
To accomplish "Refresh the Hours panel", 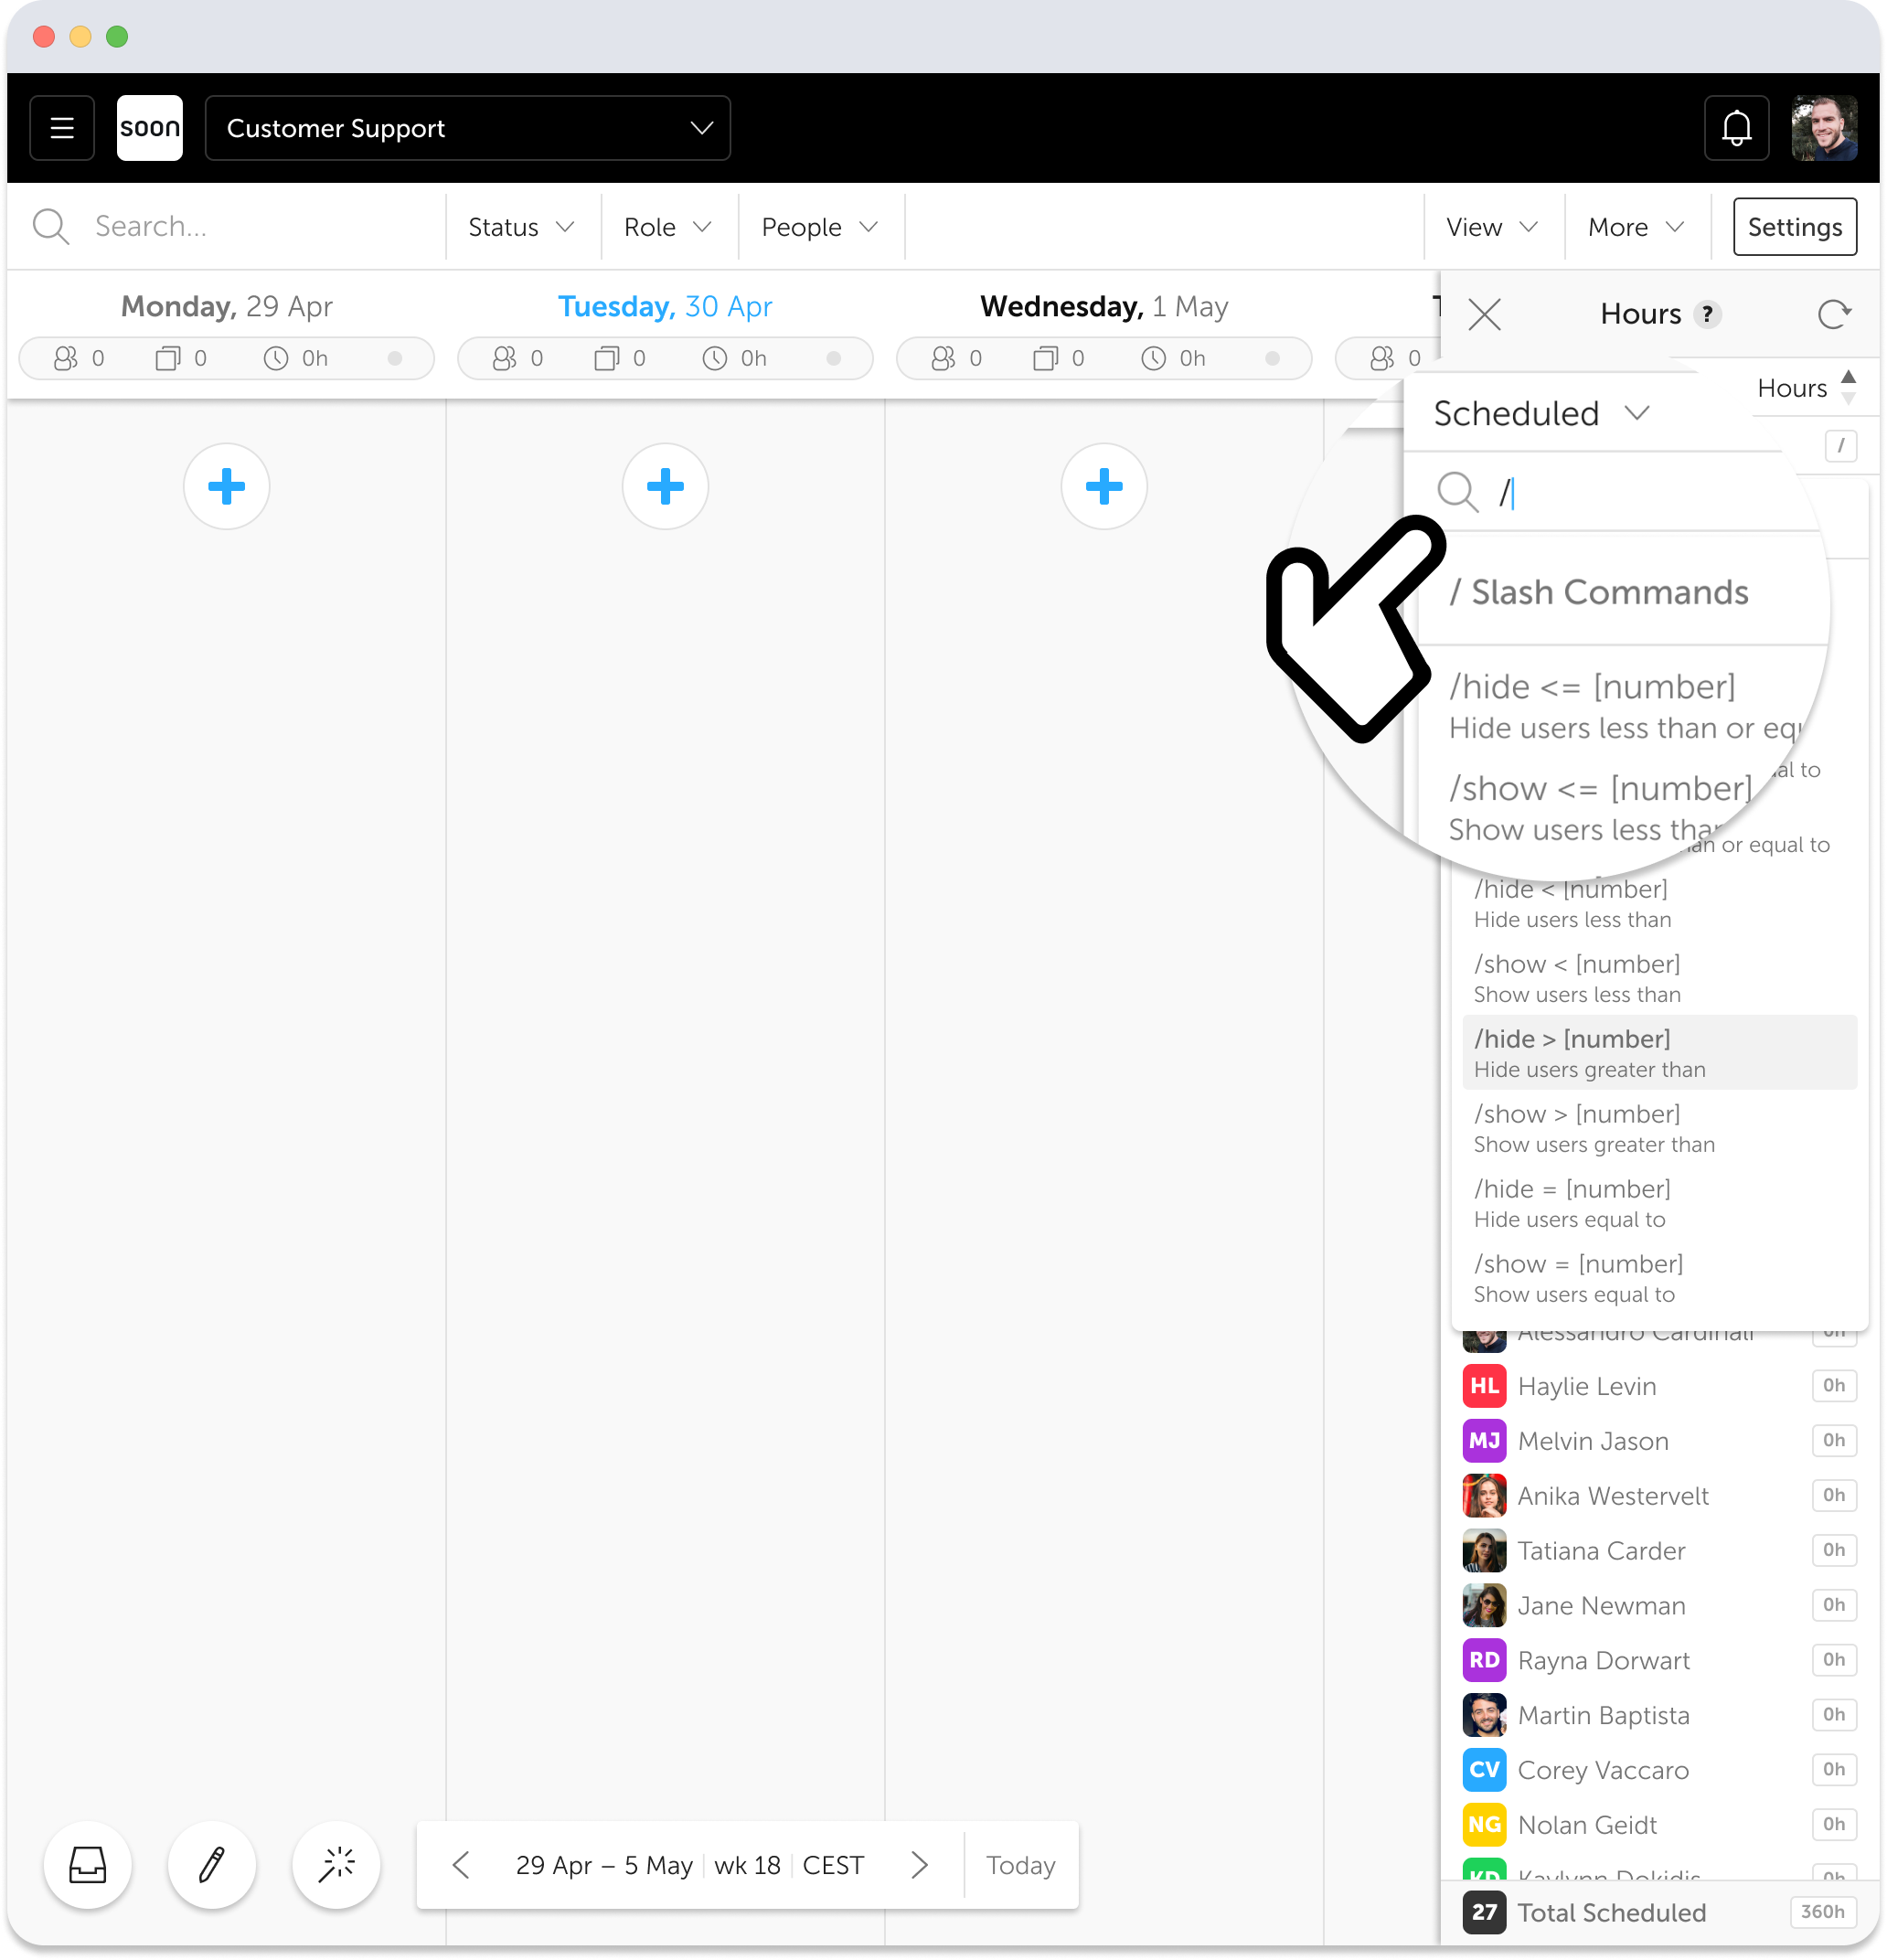I will pos(1833,314).
